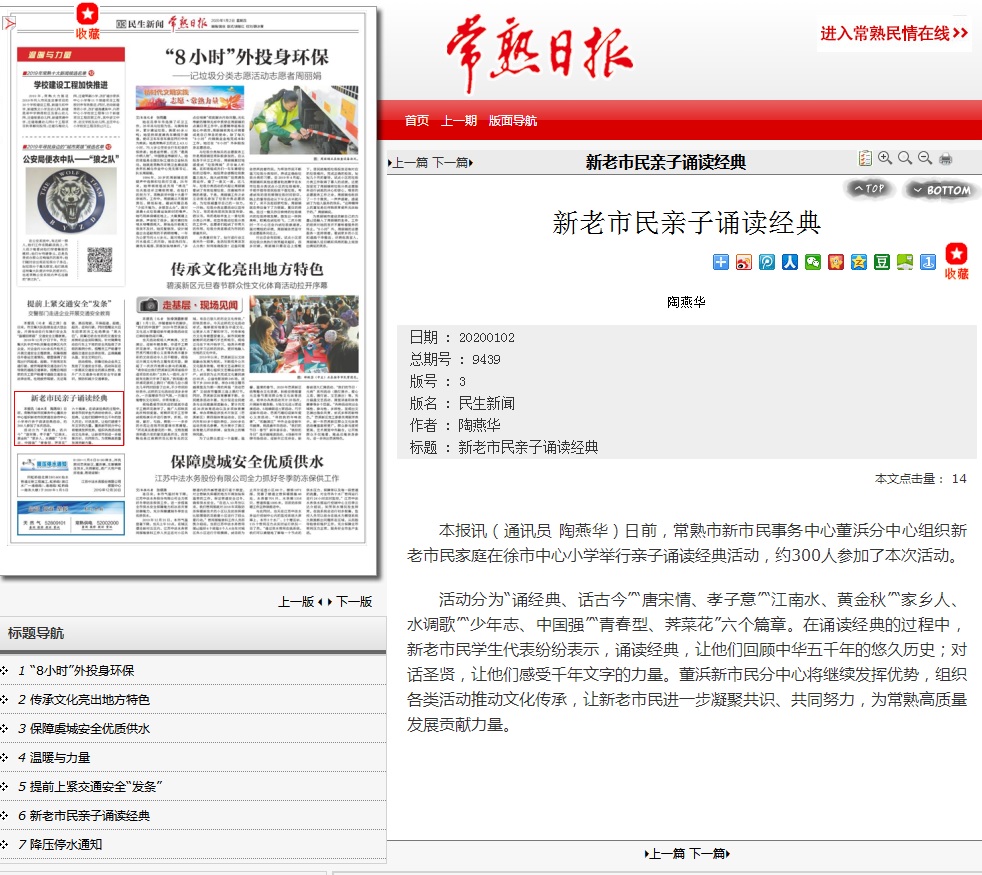Image resolution: width=982 pixels, height=875 pixels.
Task: Click the wolf emblem article on thumbnail
Action: point(70,200)
